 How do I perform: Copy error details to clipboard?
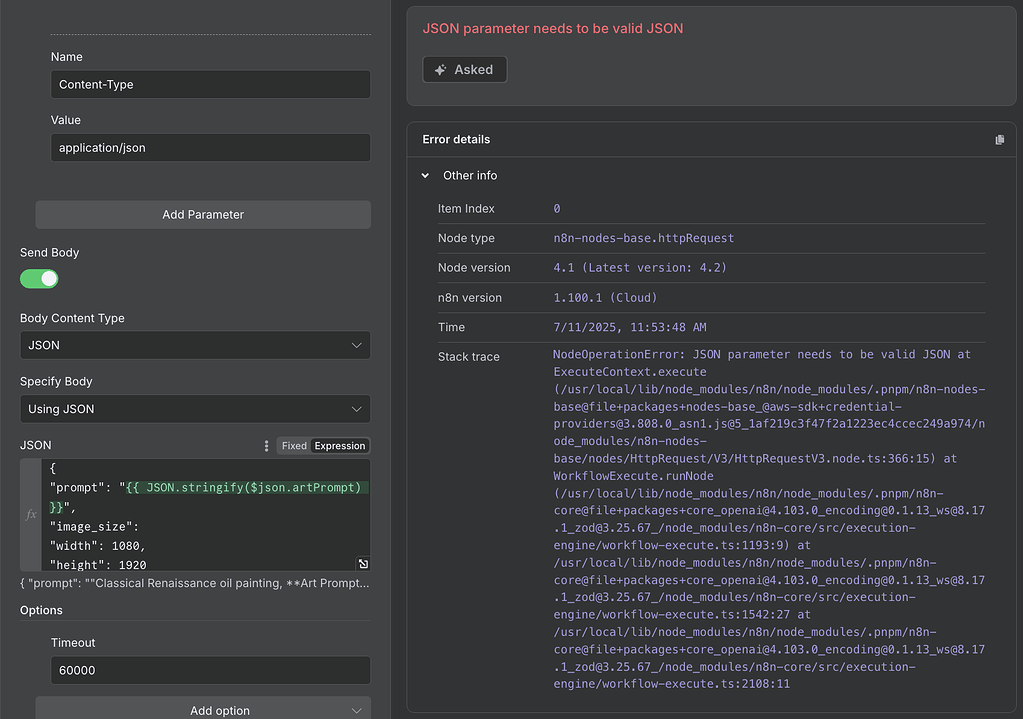point(999,139)
